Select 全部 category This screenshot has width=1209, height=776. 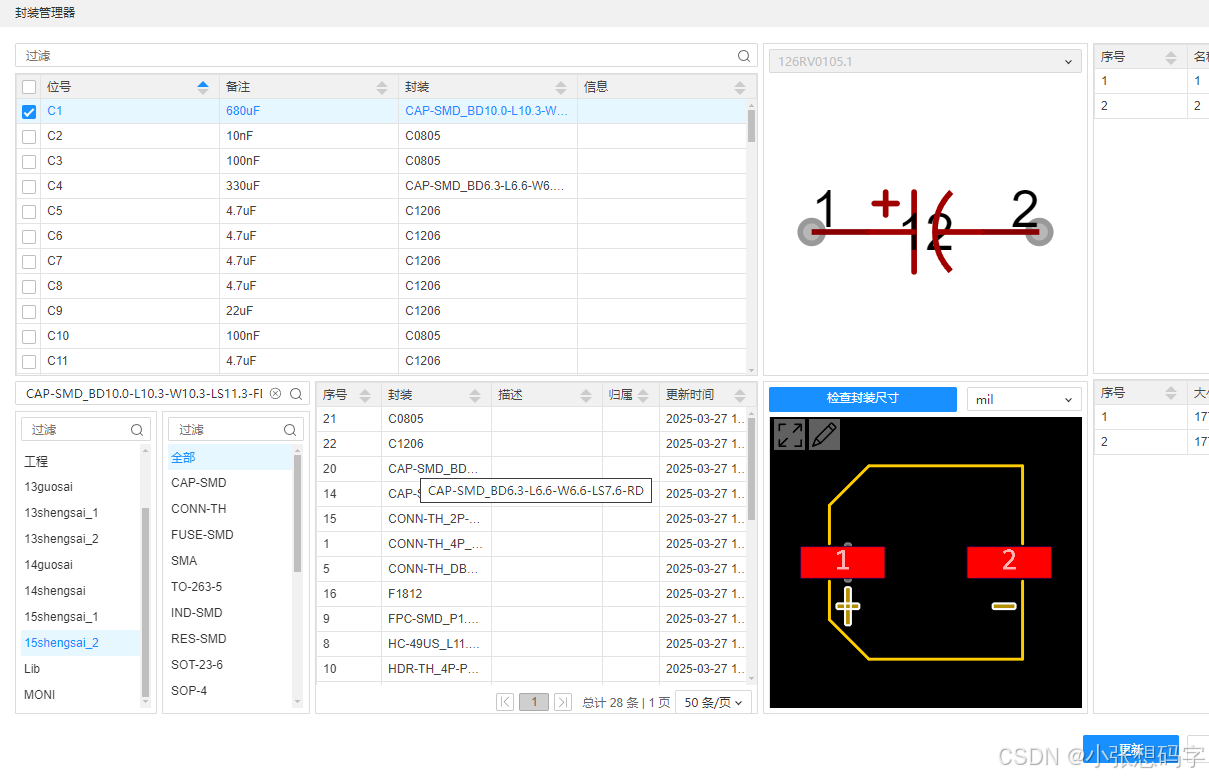coord(229,457)
